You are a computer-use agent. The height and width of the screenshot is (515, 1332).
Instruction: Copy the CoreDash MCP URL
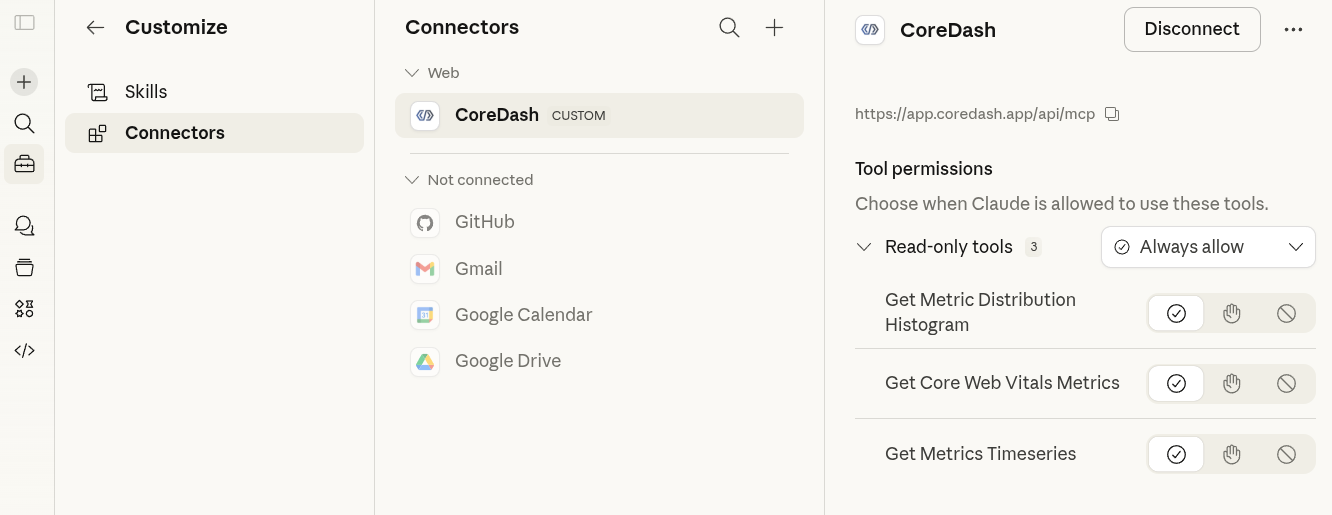click(1112, 114)
